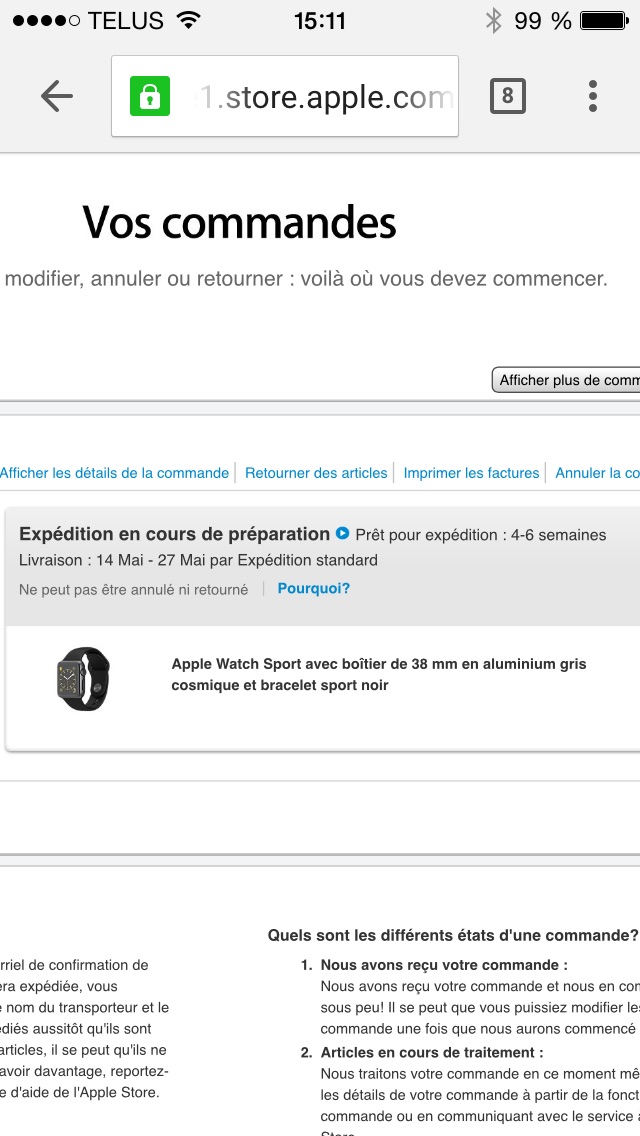
Task: Click Retourner des articles link
Action: coord(316,473)
